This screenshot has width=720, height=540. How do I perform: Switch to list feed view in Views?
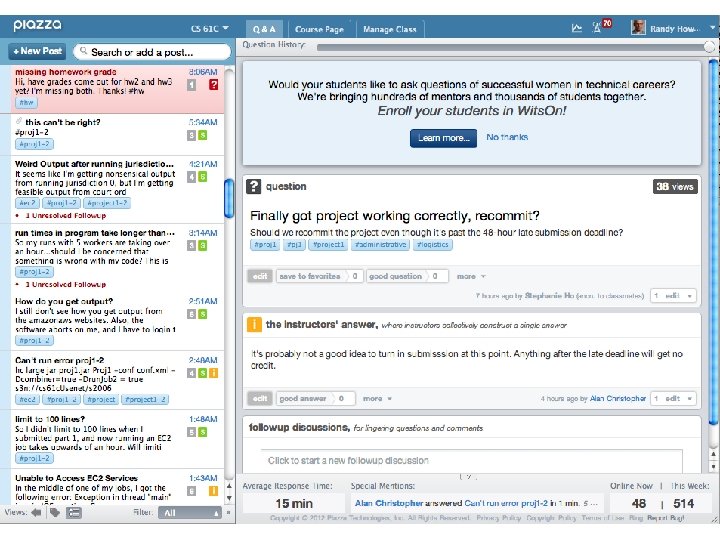[73, 512]
